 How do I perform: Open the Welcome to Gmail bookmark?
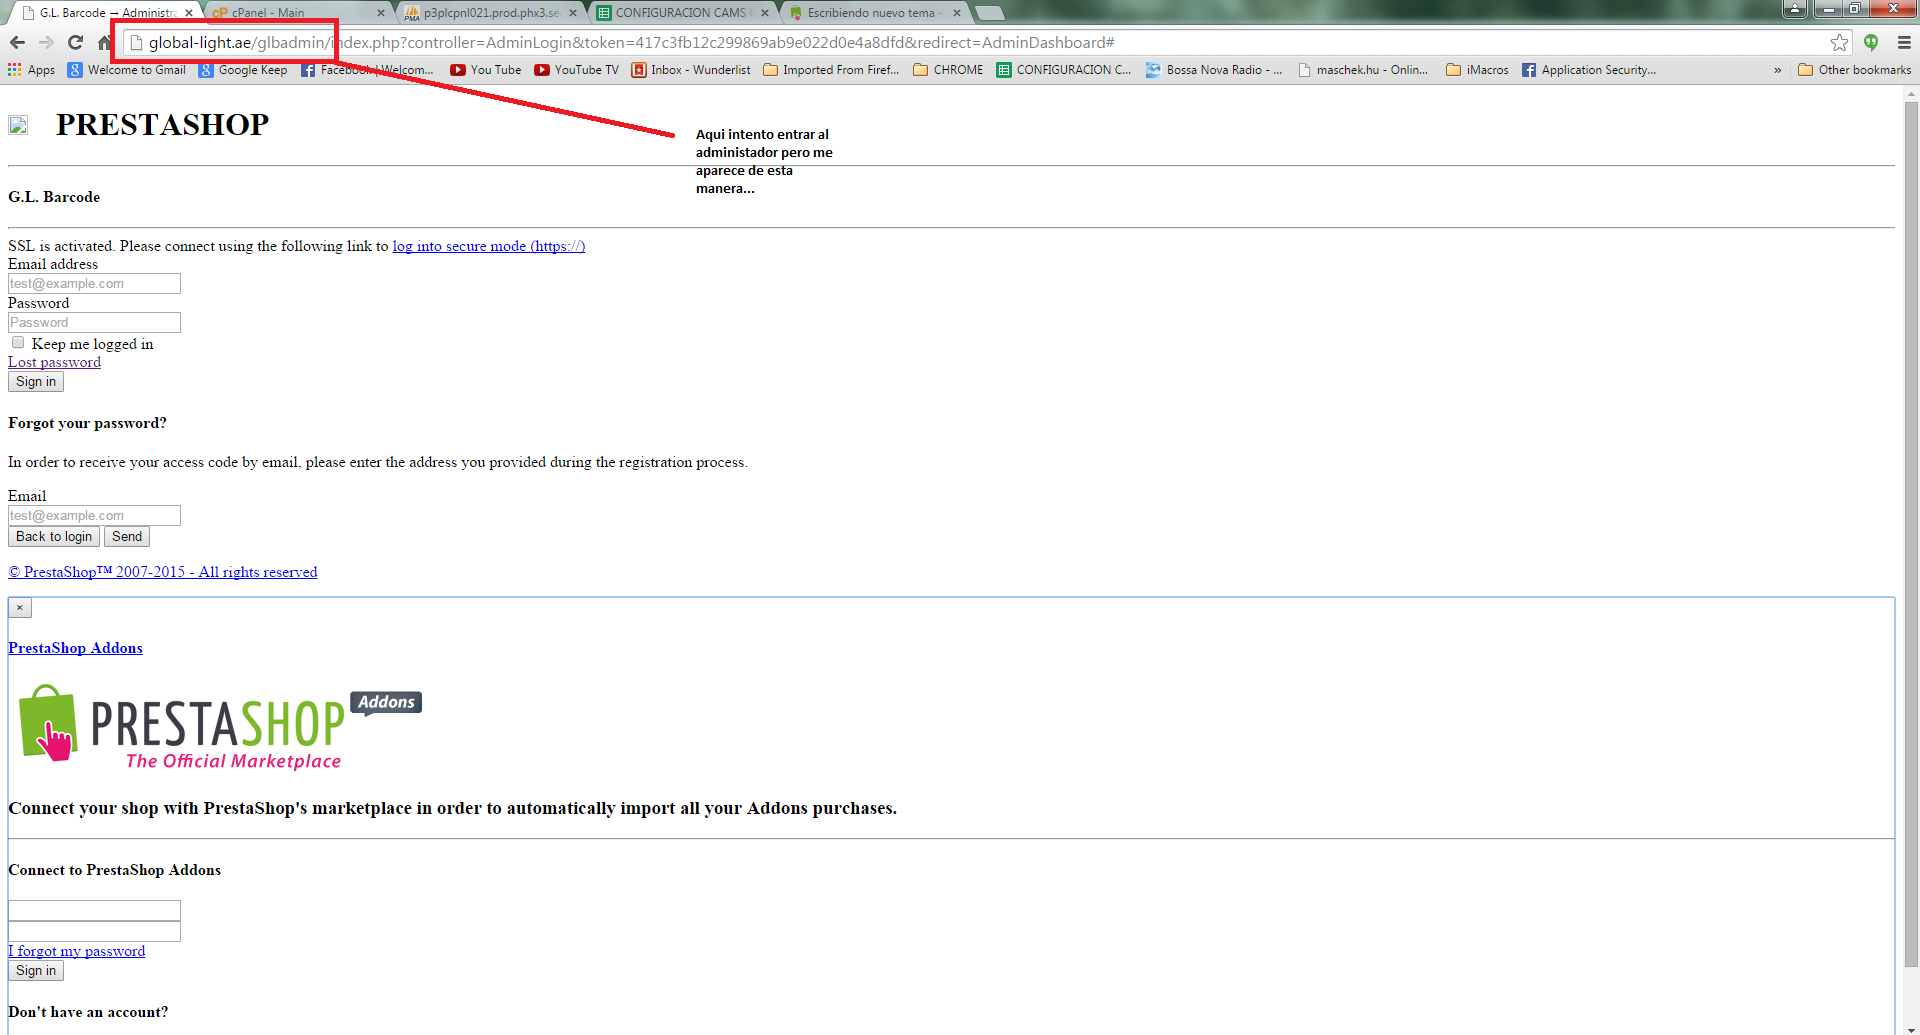point(127,70)
